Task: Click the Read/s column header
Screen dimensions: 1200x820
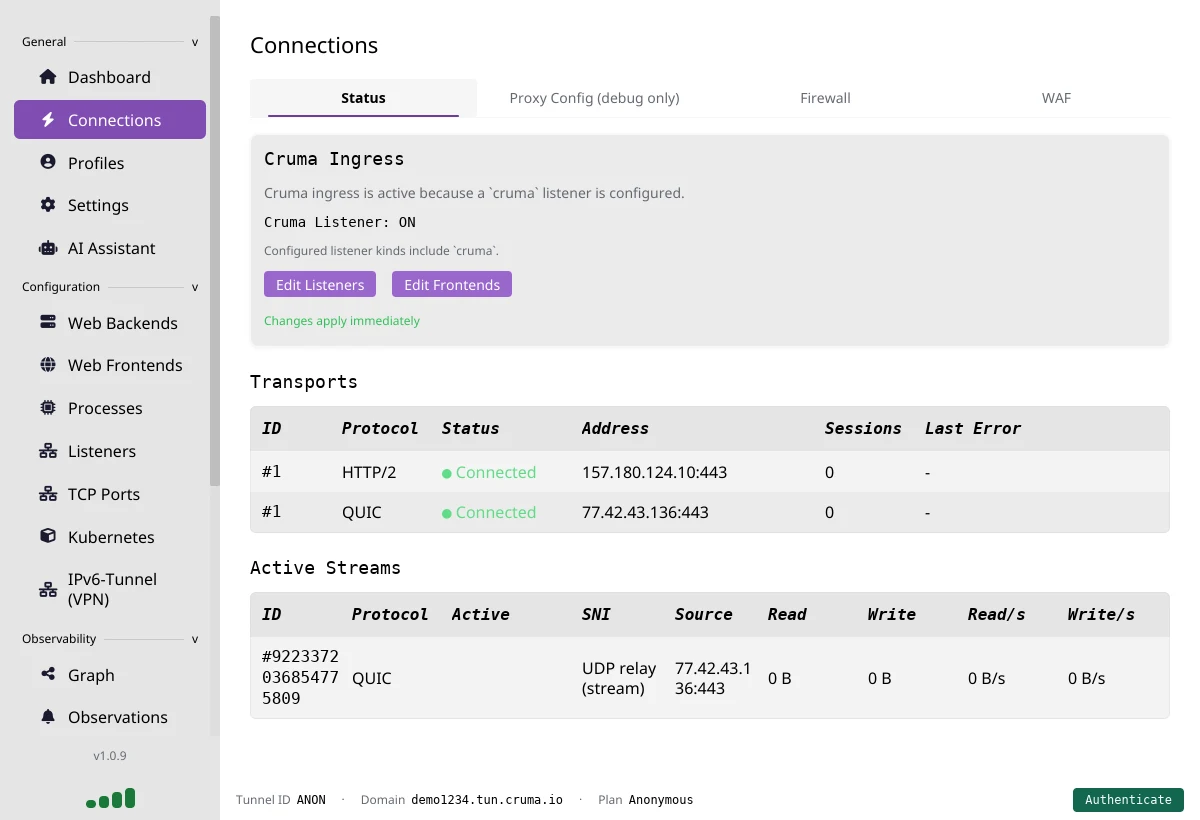Action: 997,614
